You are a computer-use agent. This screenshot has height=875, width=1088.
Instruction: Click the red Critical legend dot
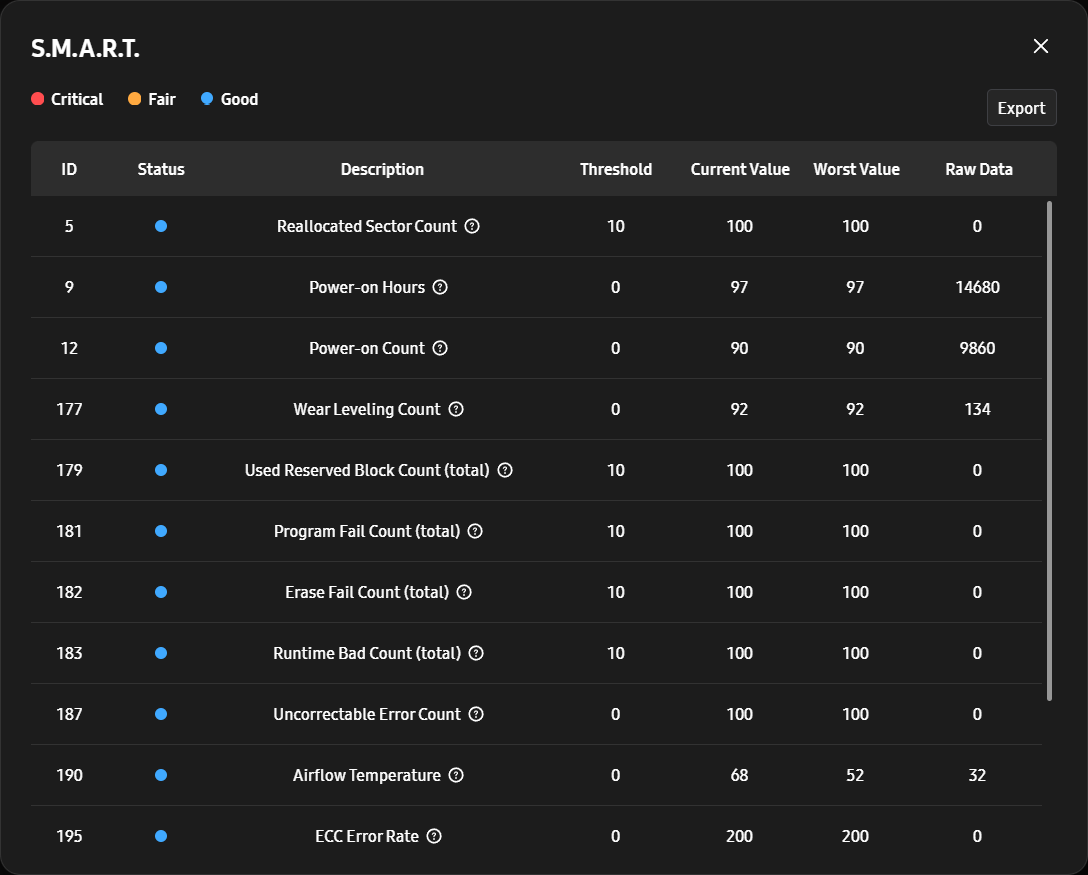(x=37, y=99)
